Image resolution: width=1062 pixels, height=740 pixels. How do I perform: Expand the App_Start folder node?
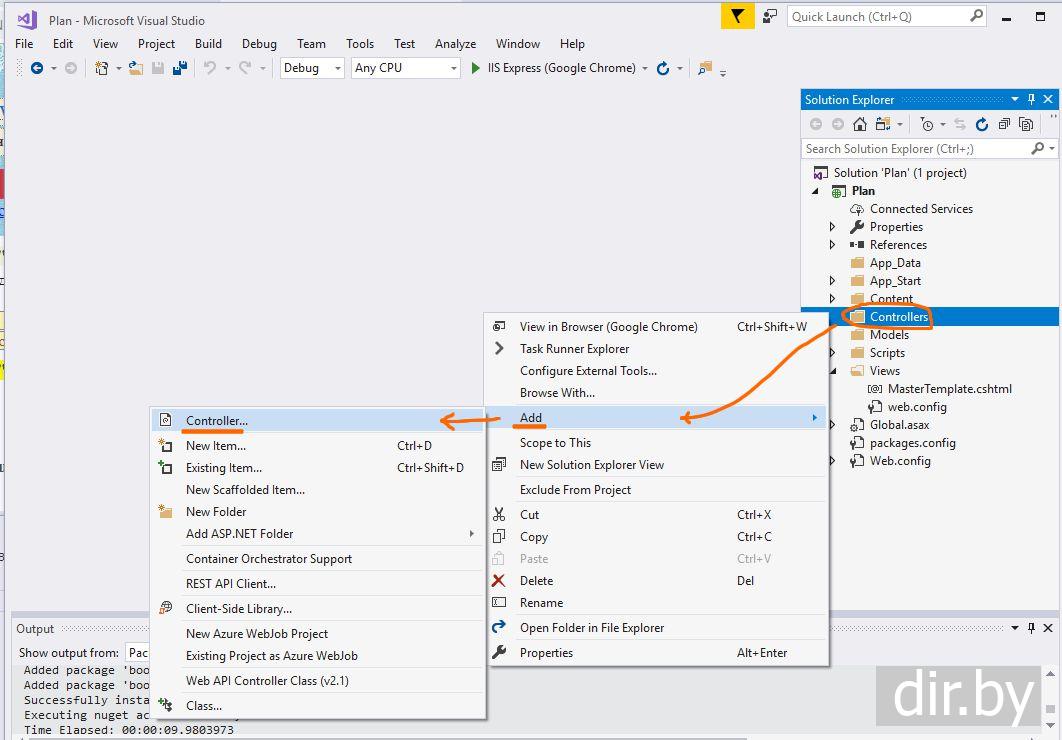point(833,281)
